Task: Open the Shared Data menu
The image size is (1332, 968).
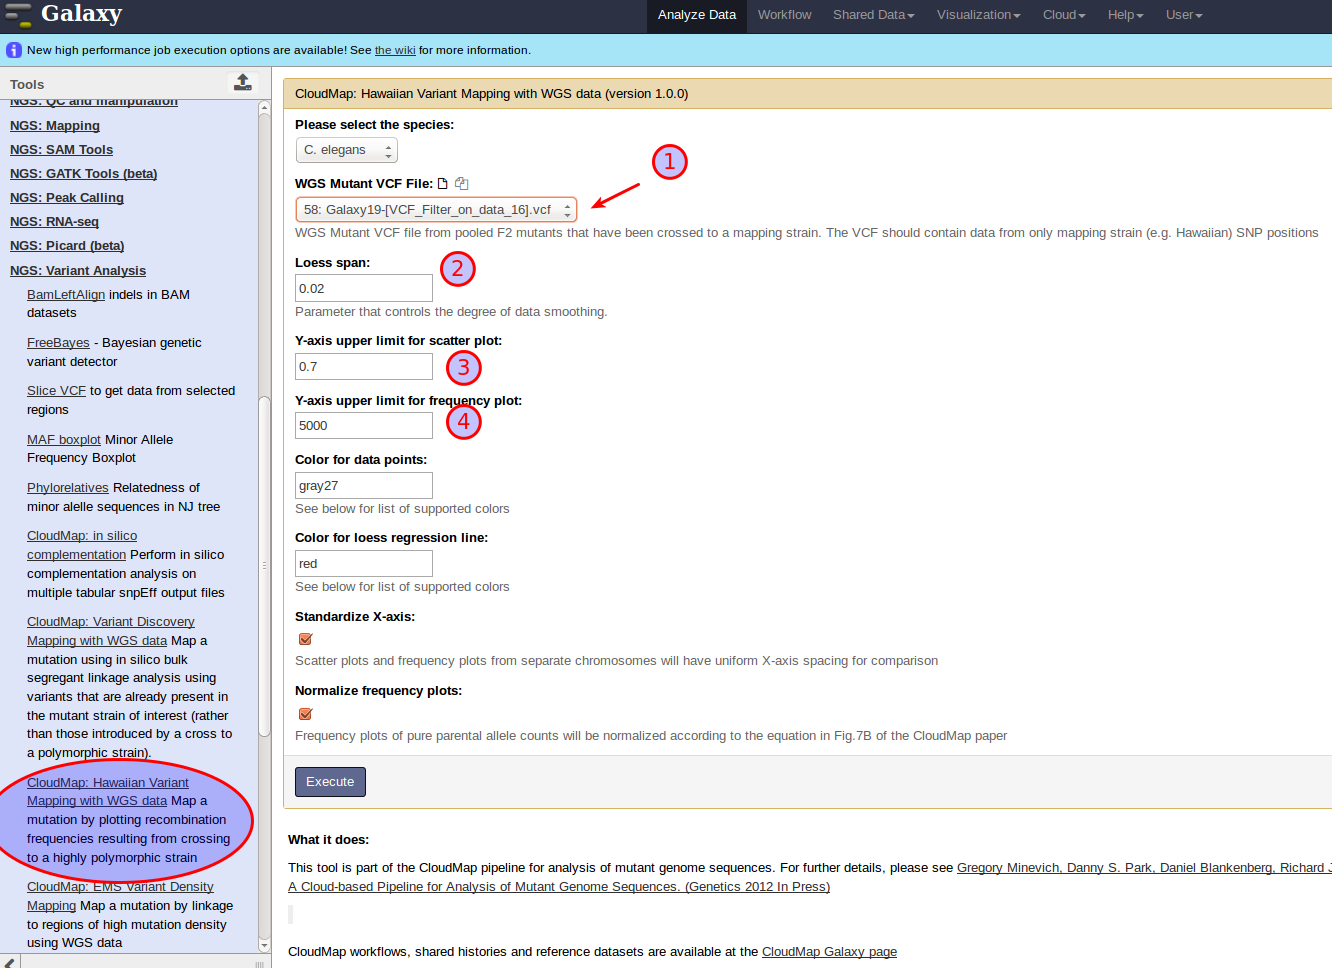Action: click(873, 15)
